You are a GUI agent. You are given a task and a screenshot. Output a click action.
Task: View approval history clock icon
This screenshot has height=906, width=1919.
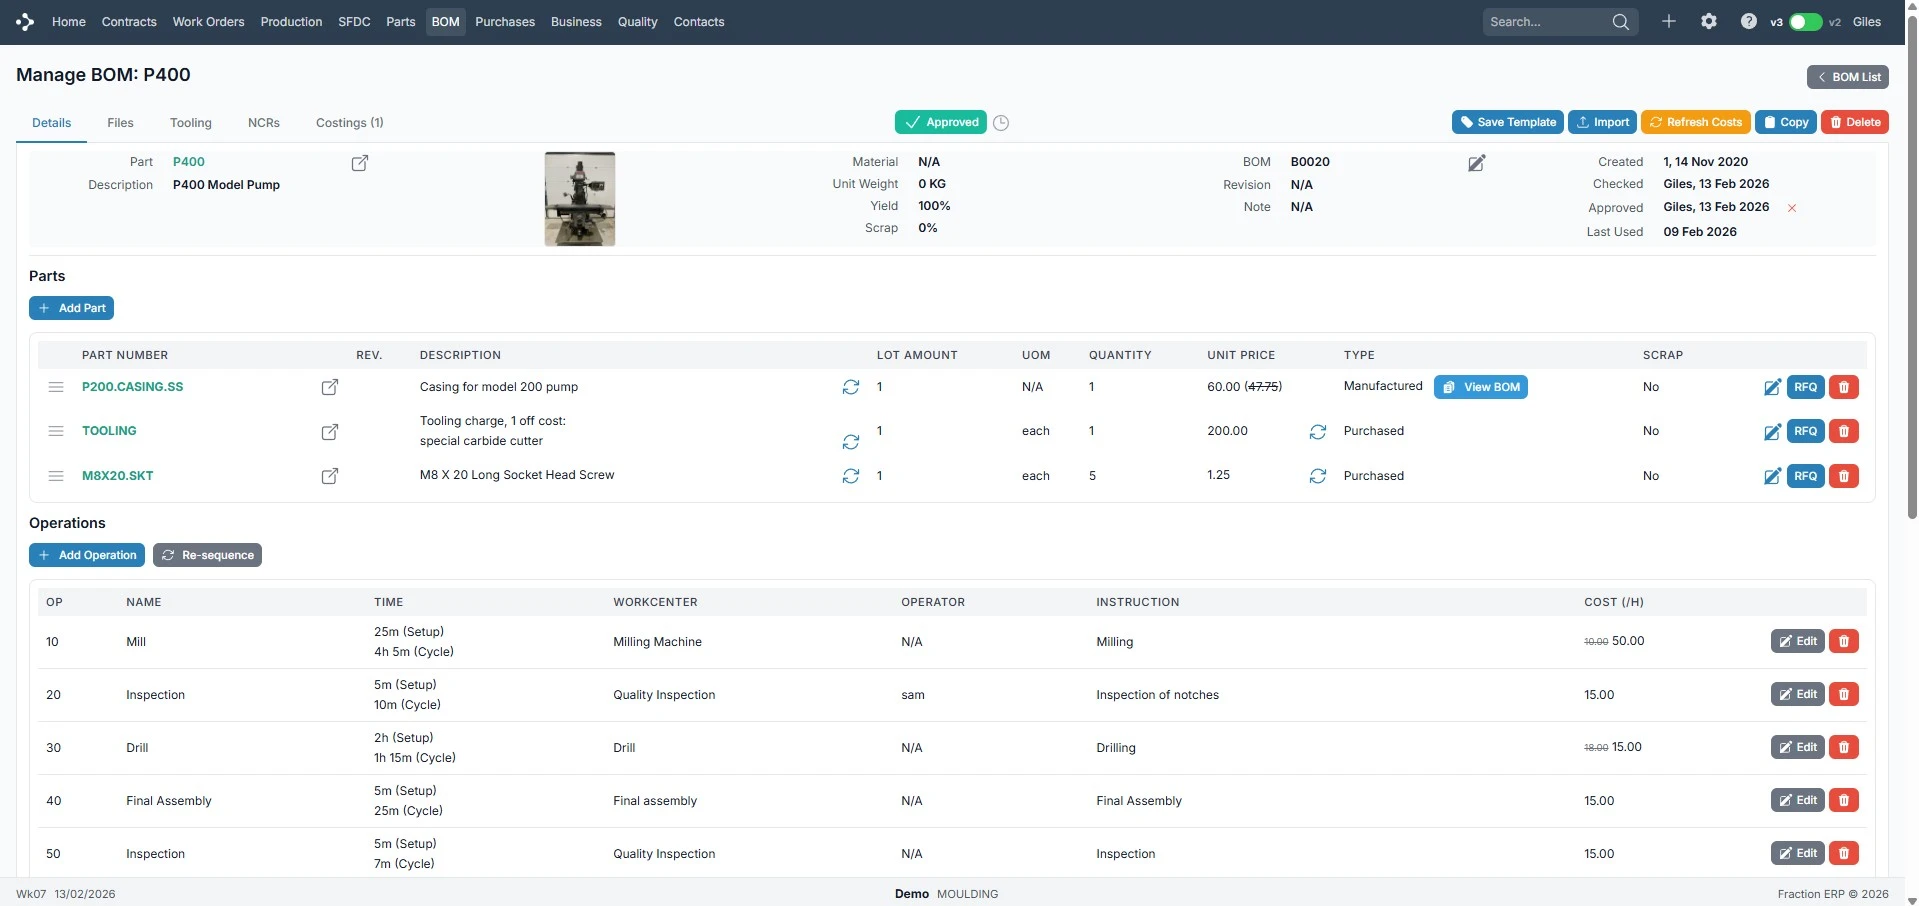tap(1001, 123)
